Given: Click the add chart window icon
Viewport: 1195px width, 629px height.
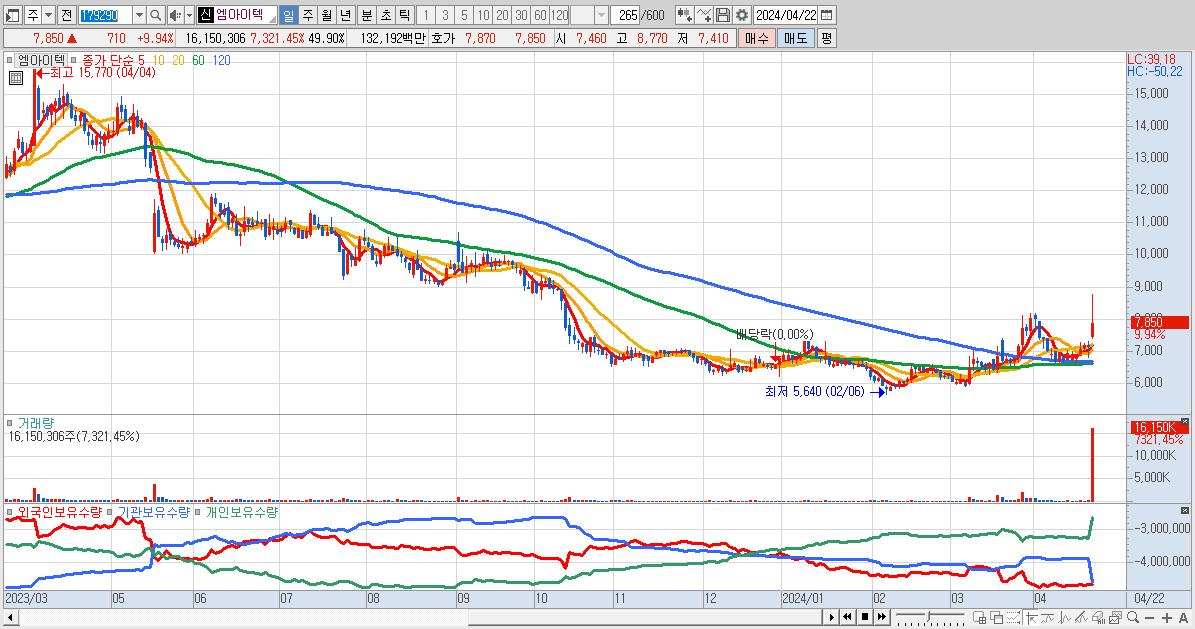Looking at the screenshot, I should click(x=980, y=617).
